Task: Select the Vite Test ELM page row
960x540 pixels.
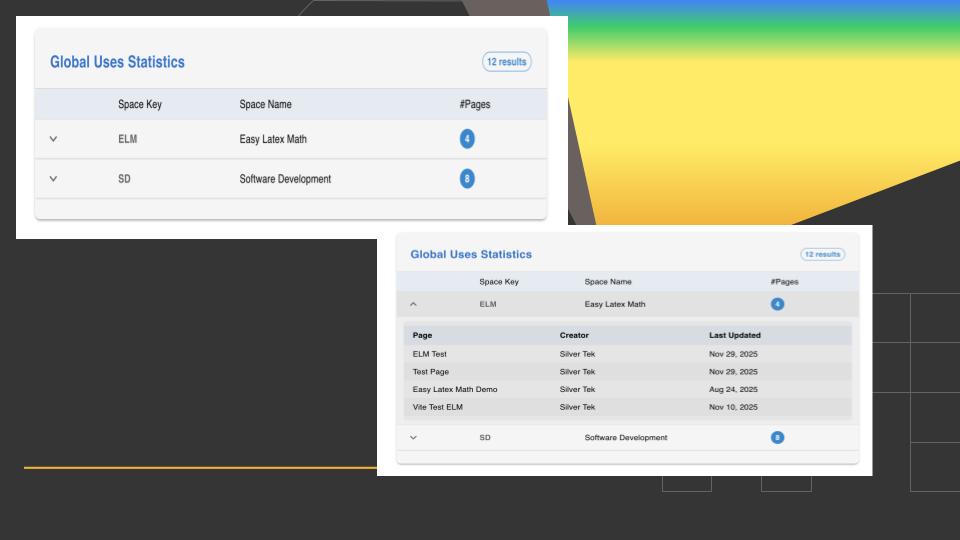Action: point(438,407)
